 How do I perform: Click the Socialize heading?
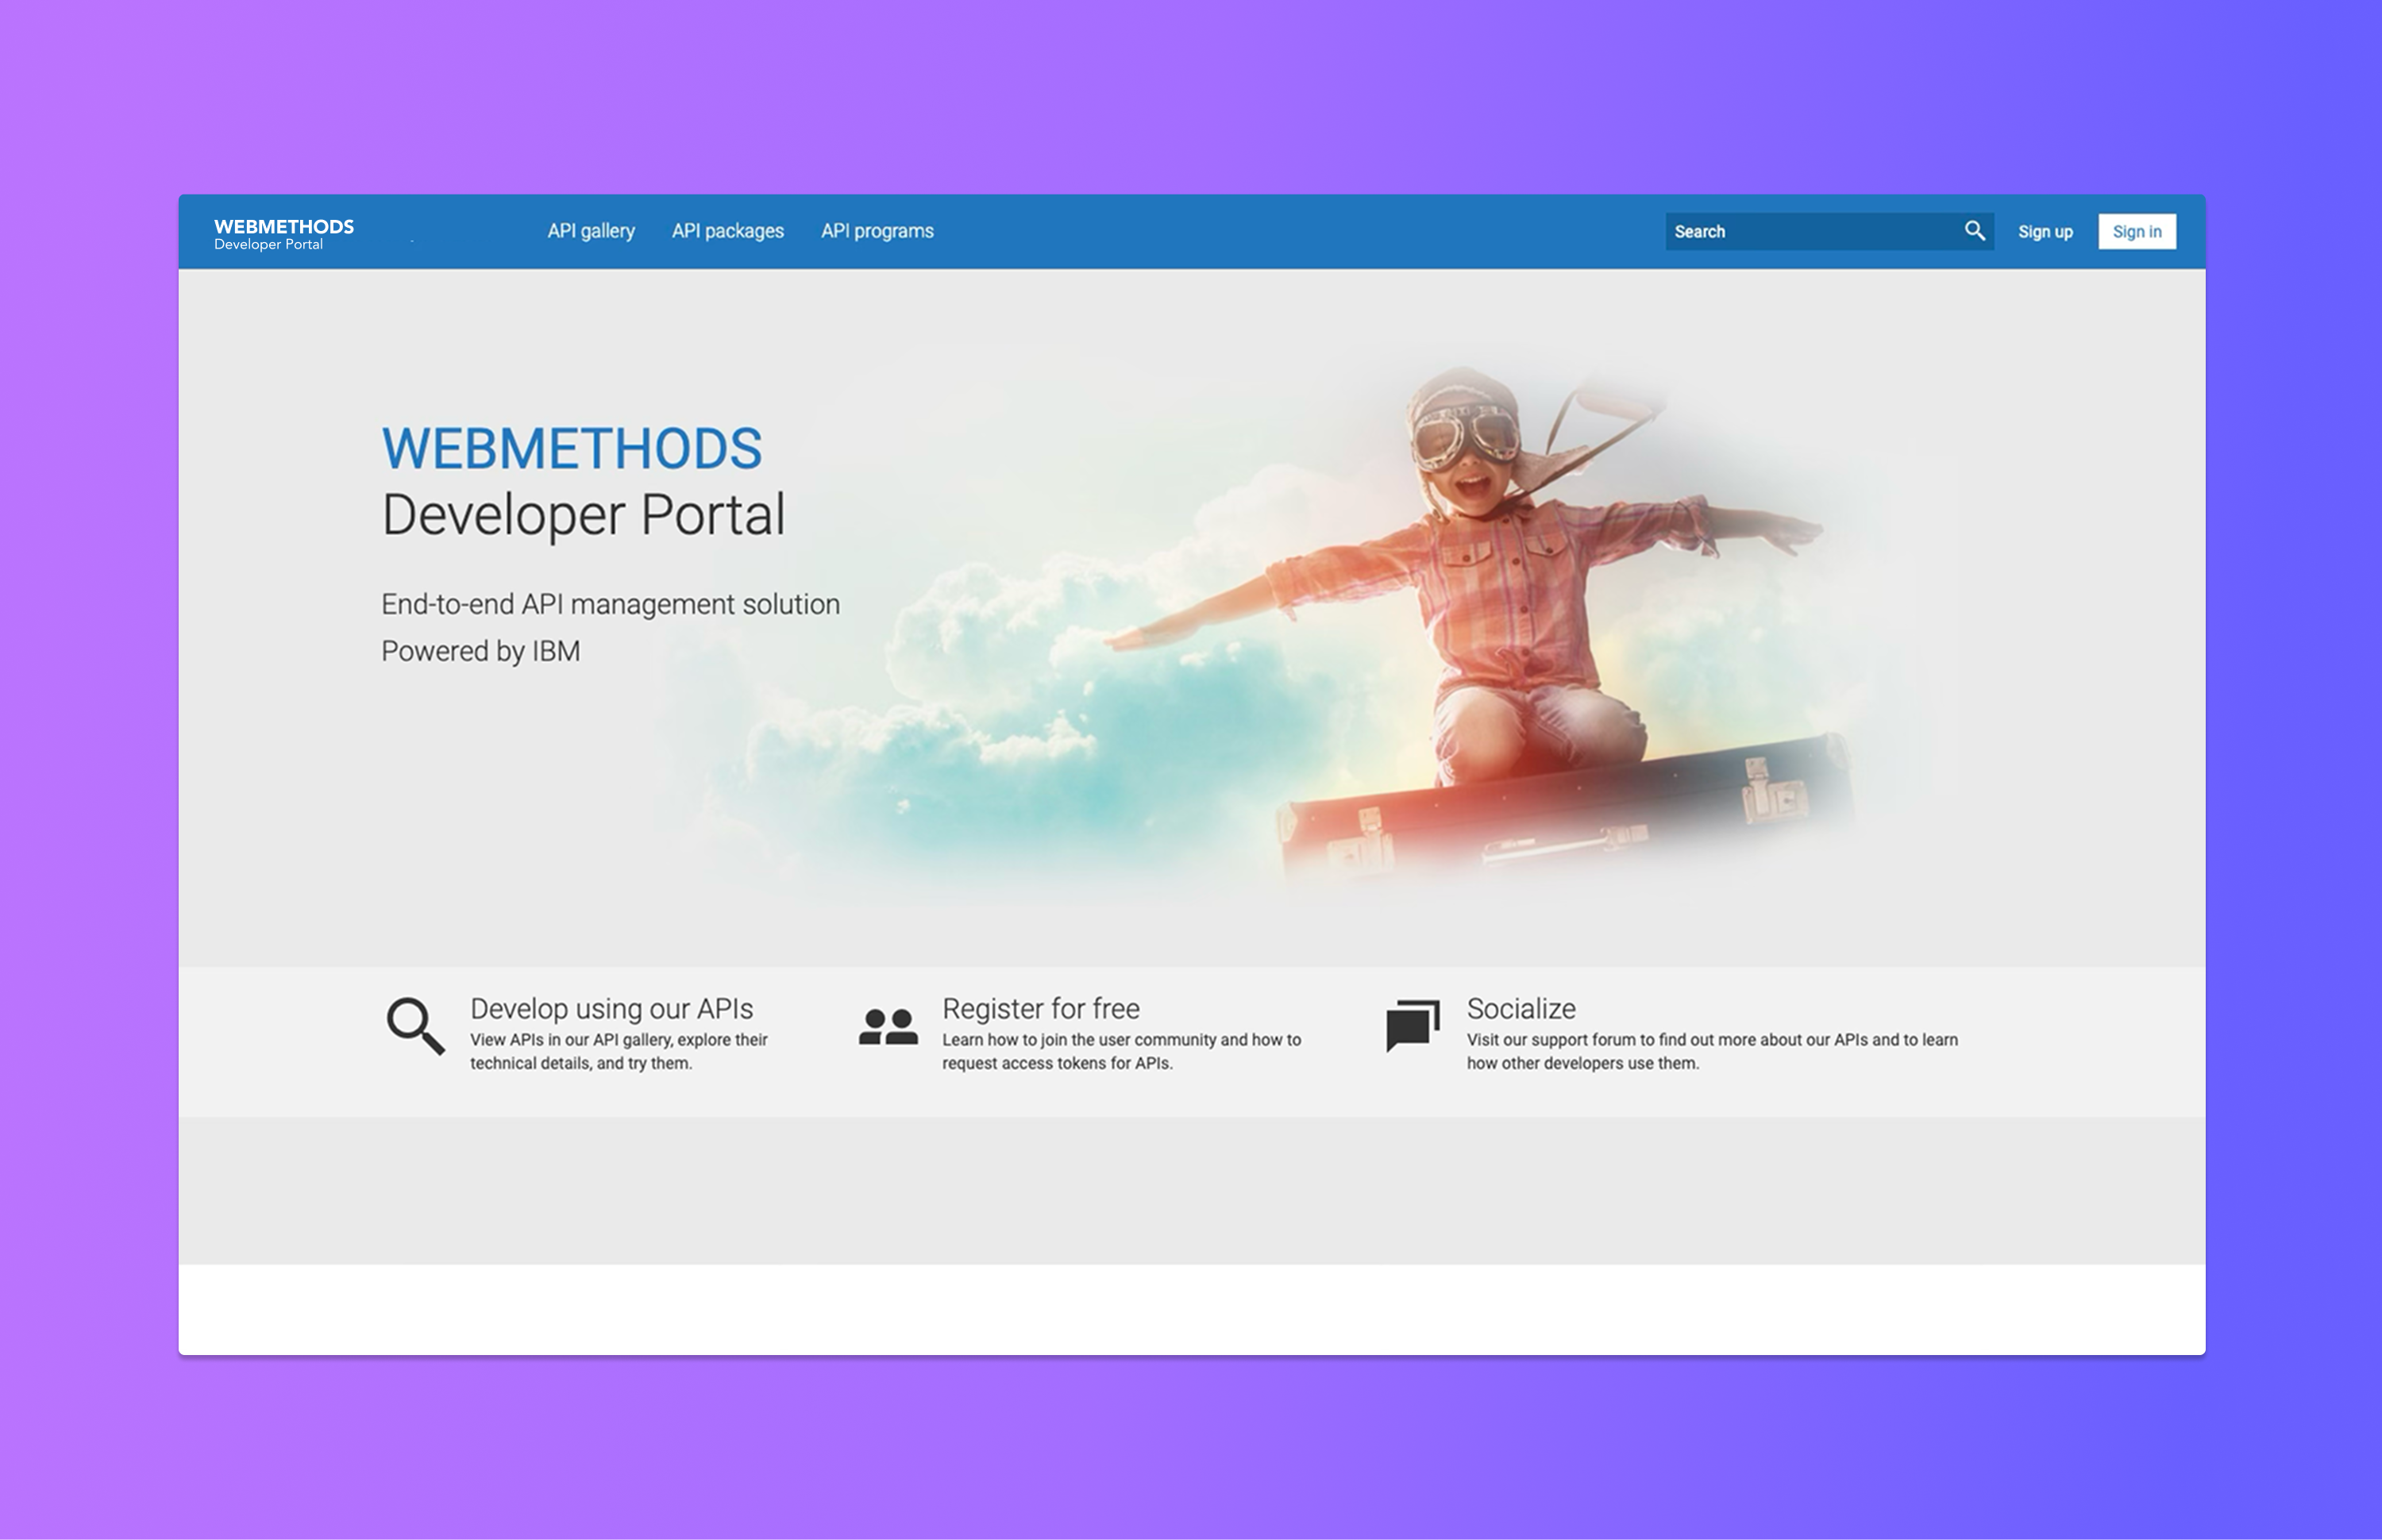pyautogui.click(x=1521, y=1008)
